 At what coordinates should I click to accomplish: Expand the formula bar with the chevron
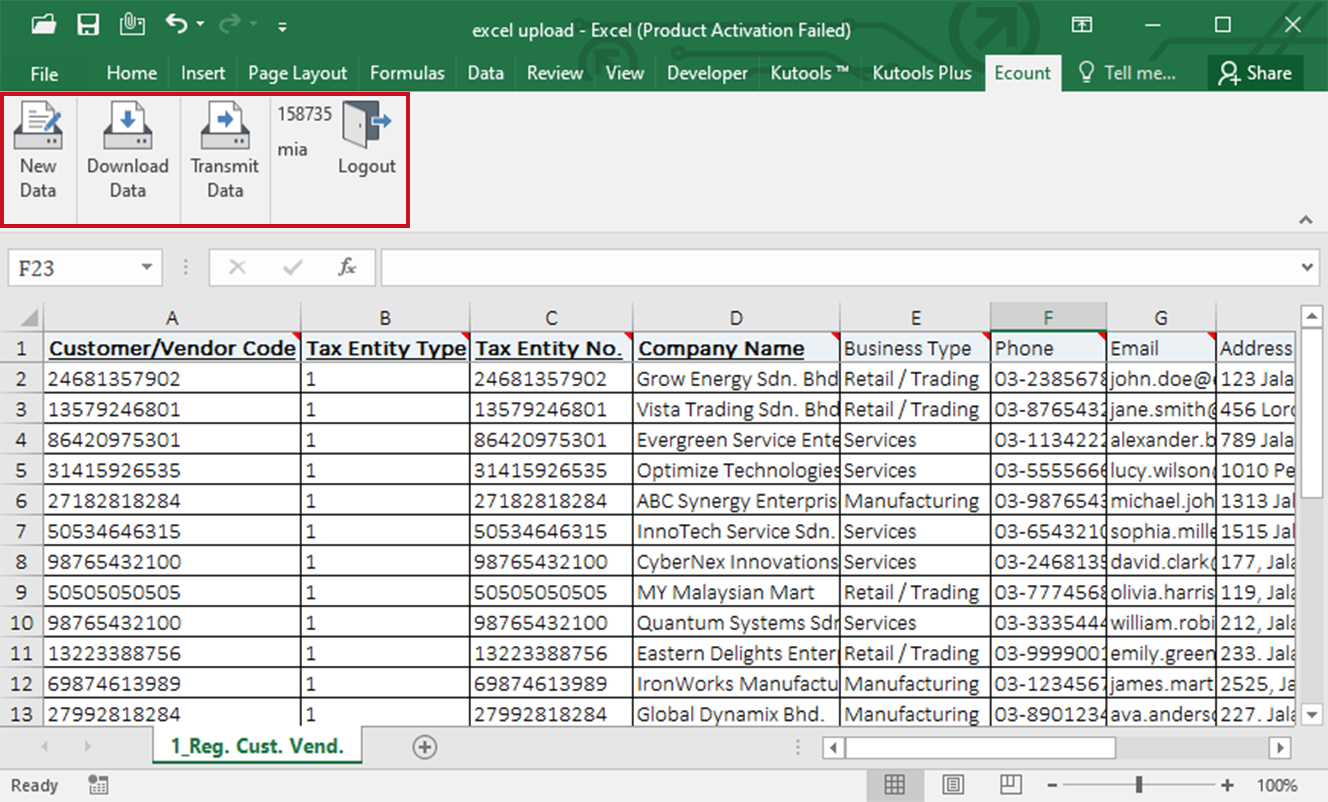pos(1309,268)
